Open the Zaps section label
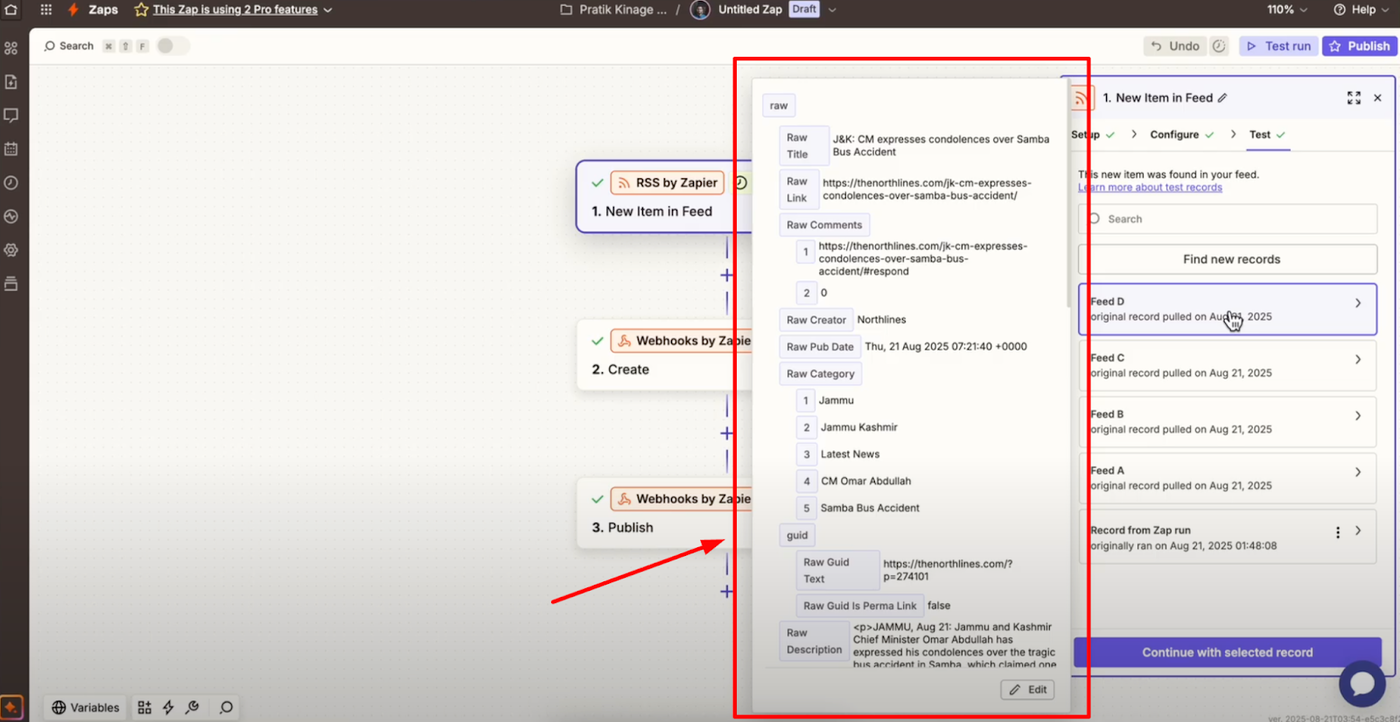 [103, 10]
